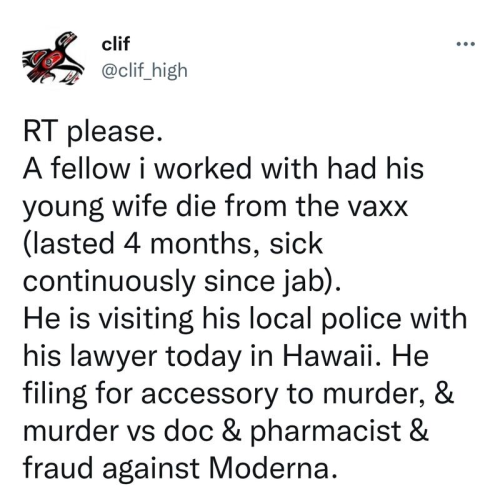This screenshot has height=499, width=500.
Task: Click the clif profile avatar image
Action: 53,58
